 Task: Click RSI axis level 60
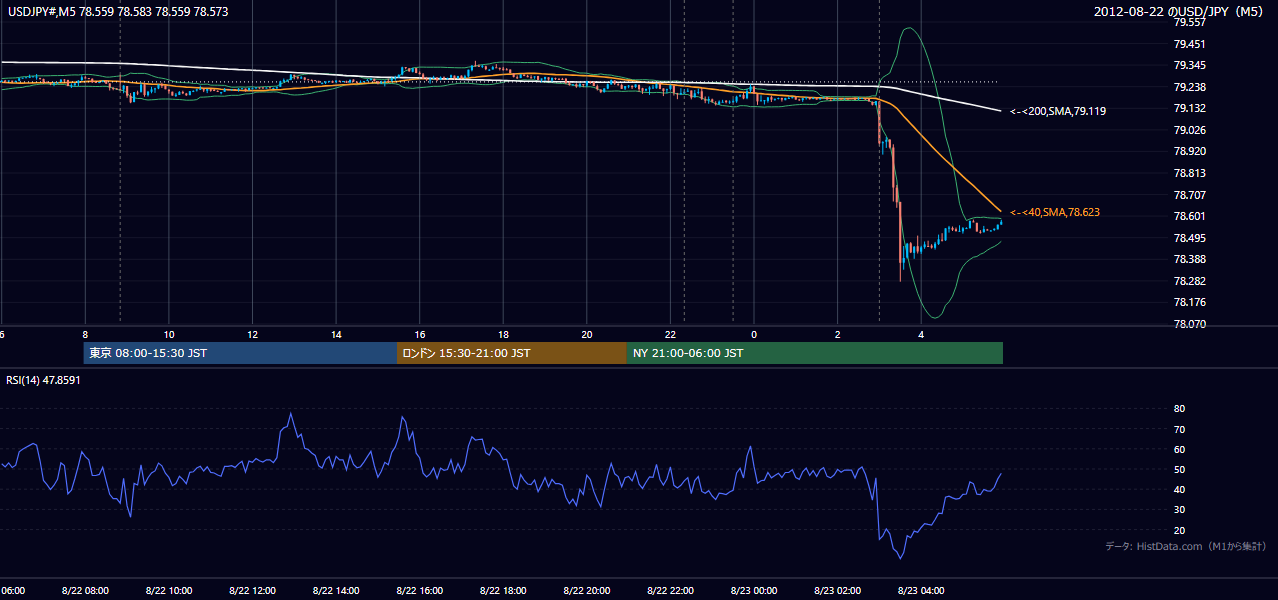point(1179,449)
